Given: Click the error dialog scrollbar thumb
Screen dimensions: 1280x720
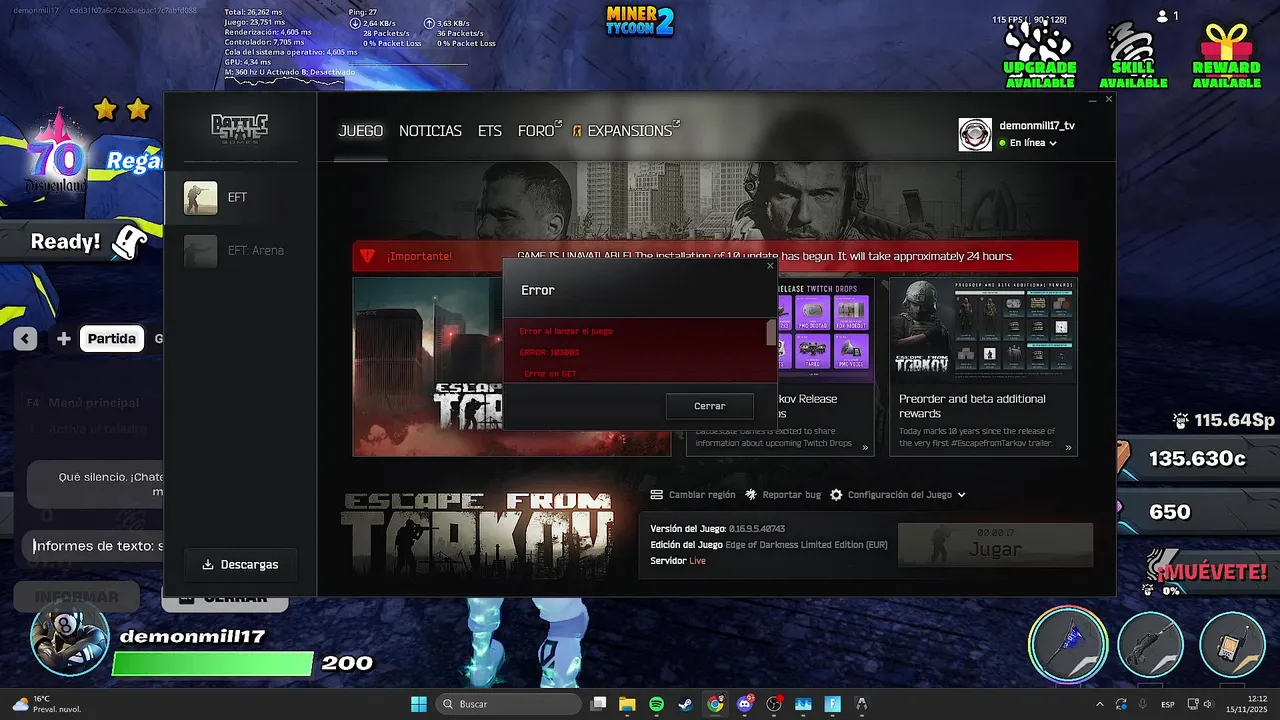Looking at the screenshot, I should 771,334.
